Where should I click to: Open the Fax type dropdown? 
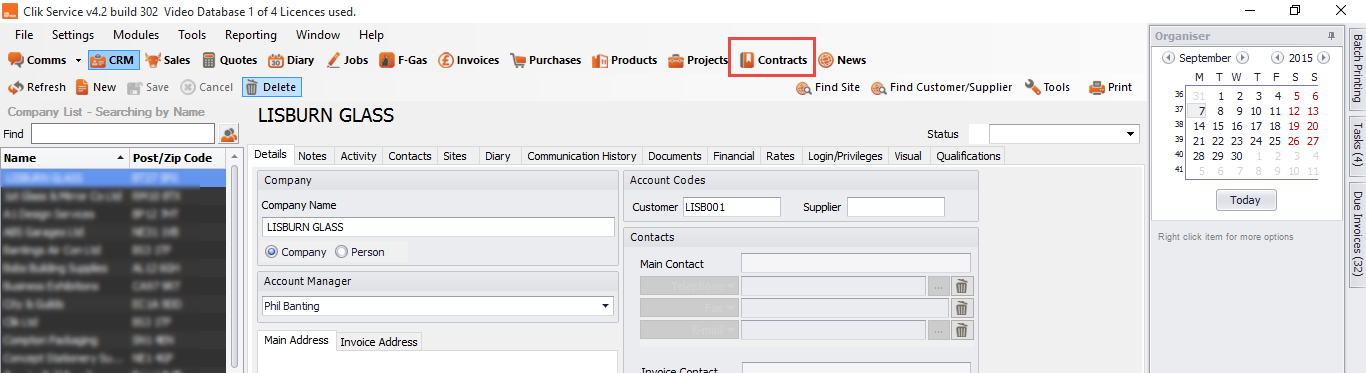click(x=689, y=308)
